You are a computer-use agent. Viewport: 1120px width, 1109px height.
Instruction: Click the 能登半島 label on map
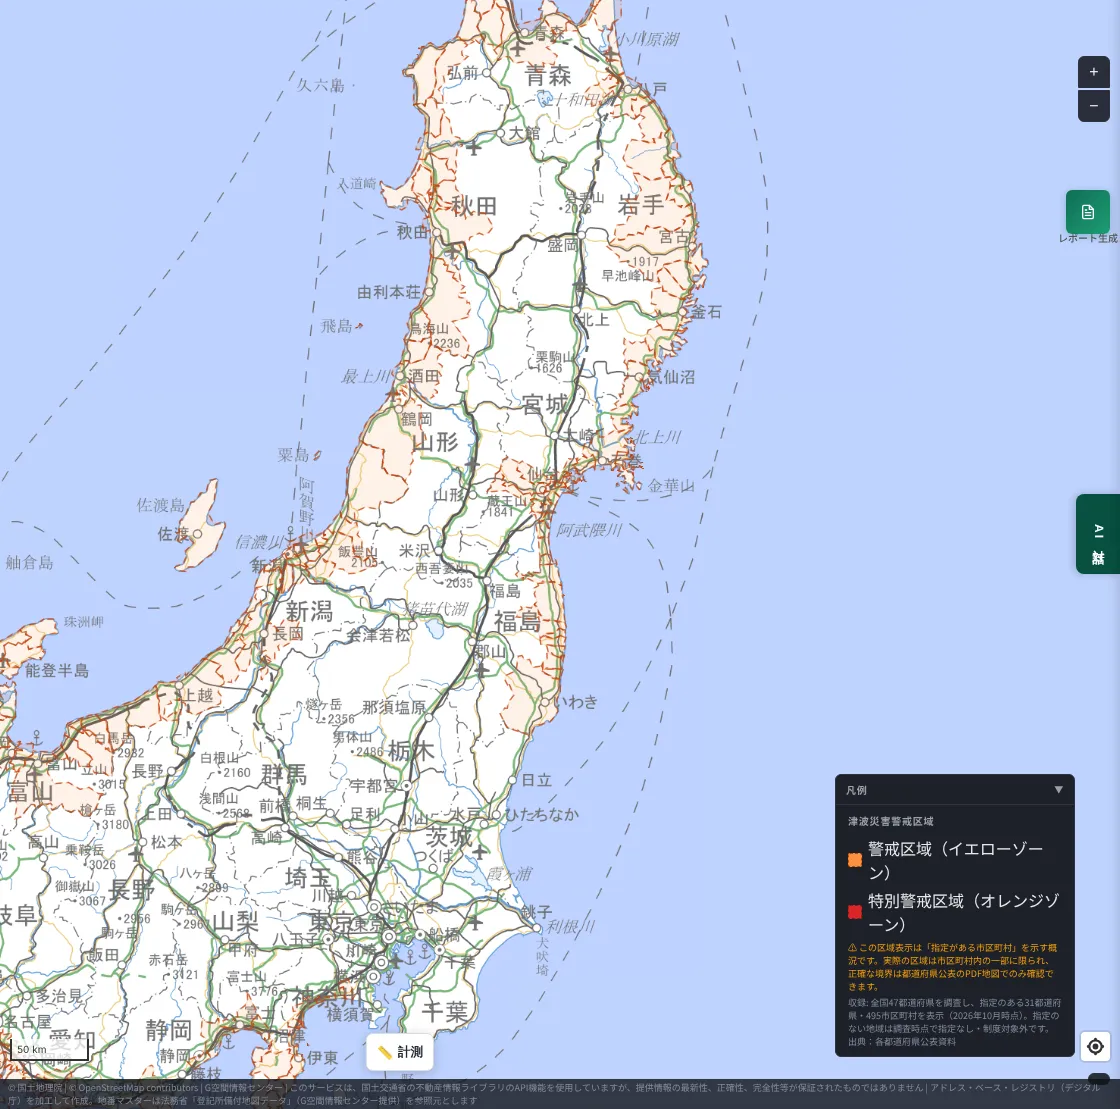click(57, 671)
